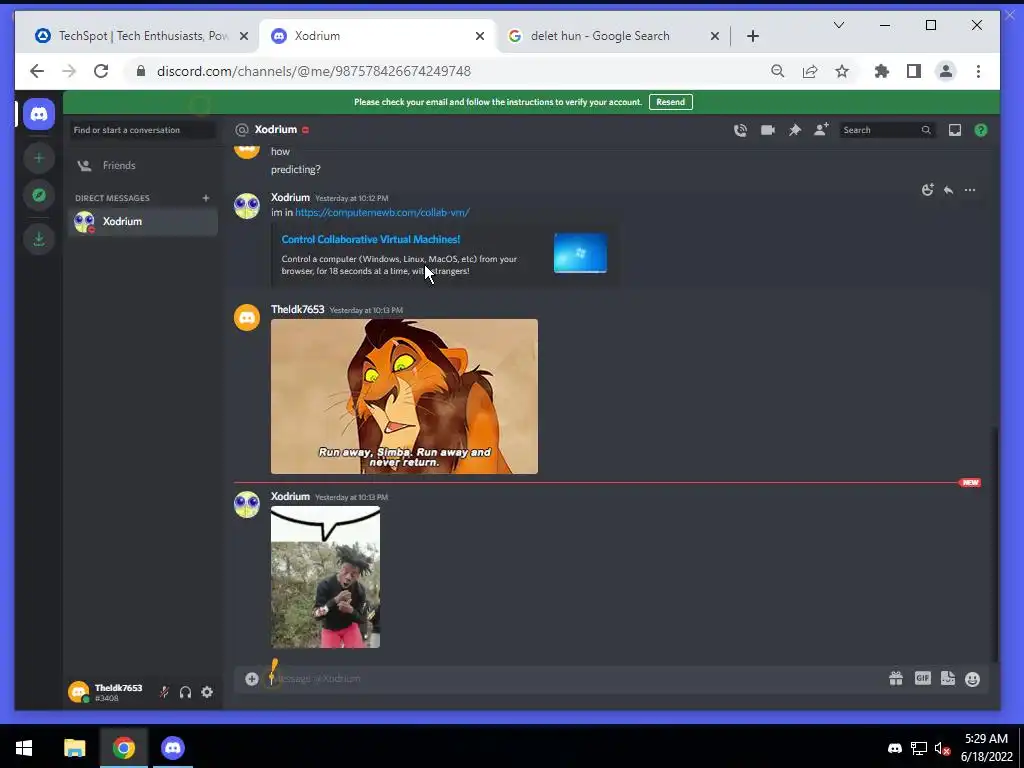Open User Settings gear icon

(207, 692)
